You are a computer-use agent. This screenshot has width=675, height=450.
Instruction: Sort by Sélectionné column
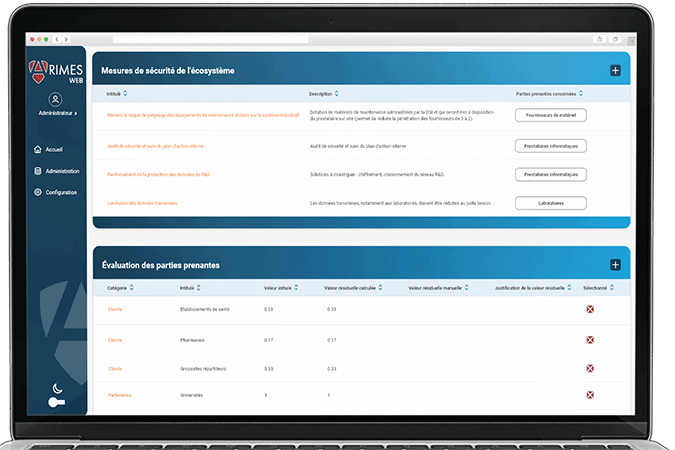(612, 288)
